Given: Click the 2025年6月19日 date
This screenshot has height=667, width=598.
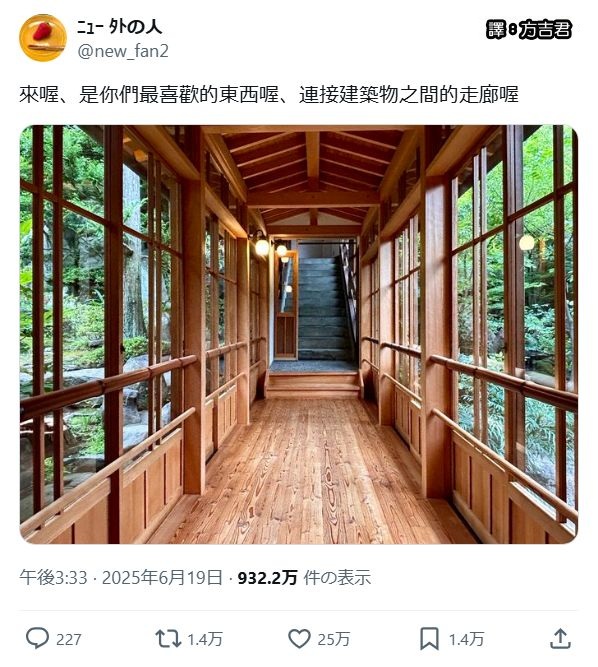Looking at the screenshot, I should point(162,578).
